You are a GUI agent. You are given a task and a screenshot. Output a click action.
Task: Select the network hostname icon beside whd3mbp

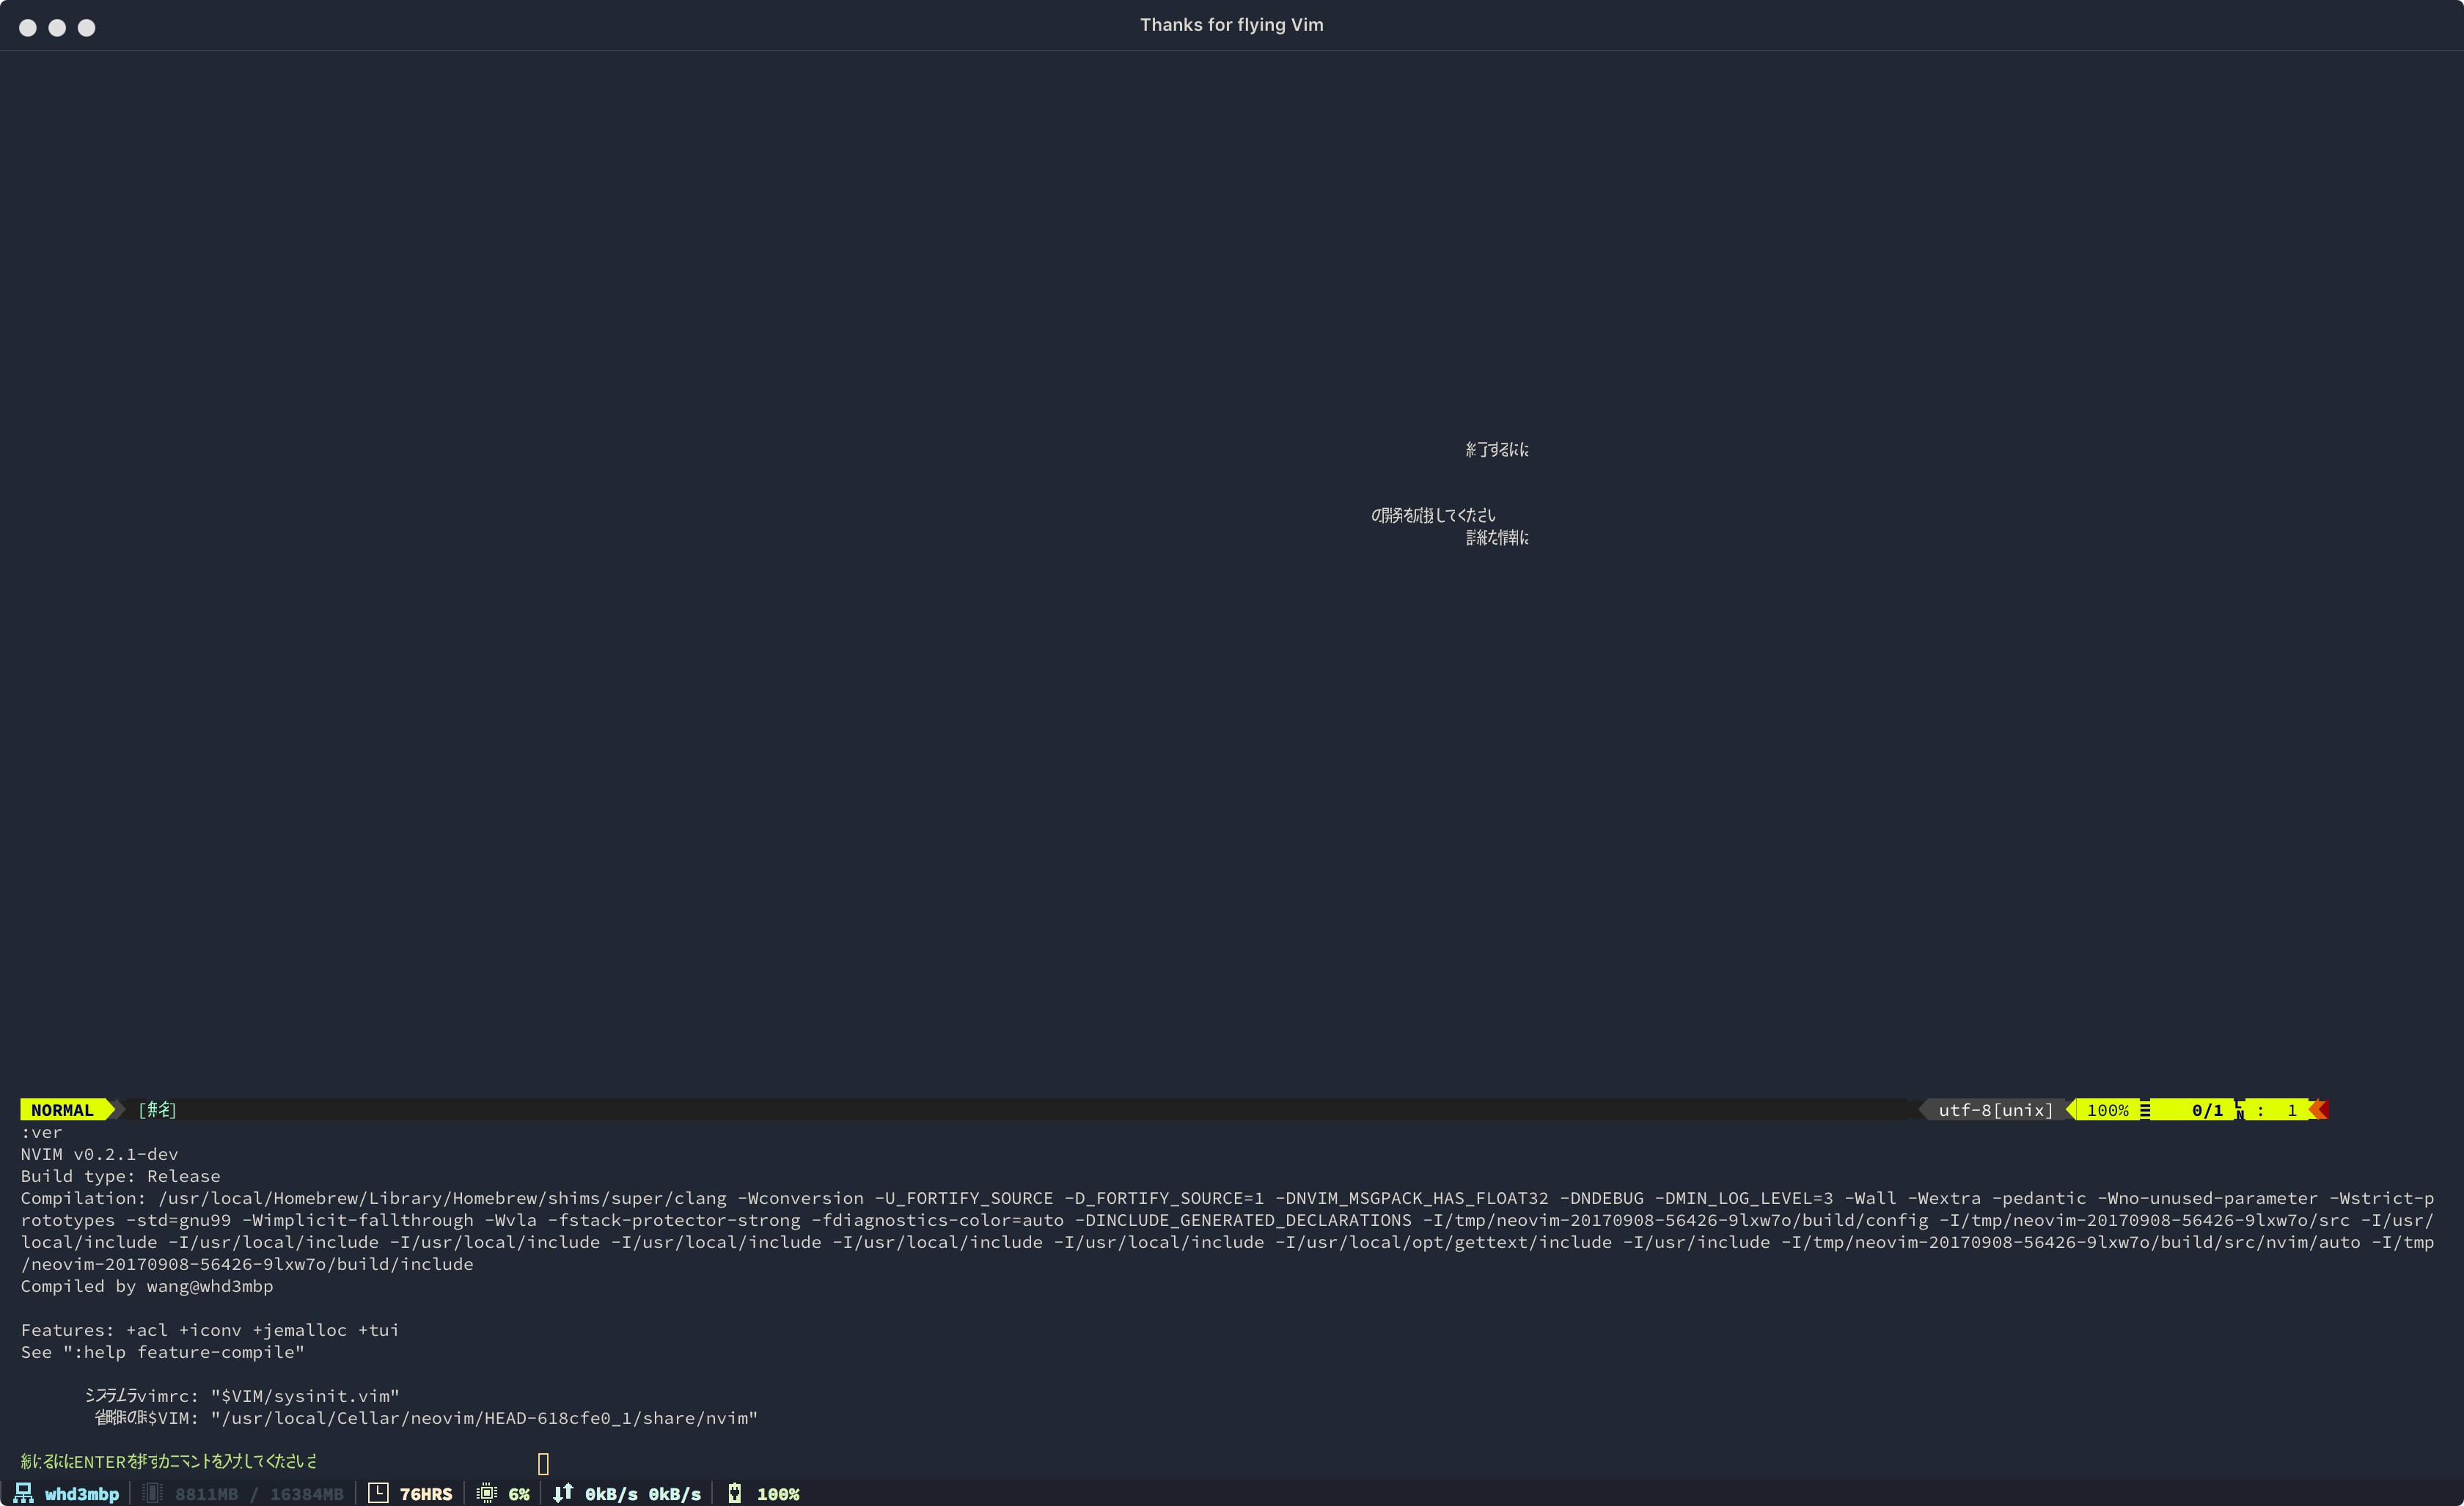(x=24, y=1494)
